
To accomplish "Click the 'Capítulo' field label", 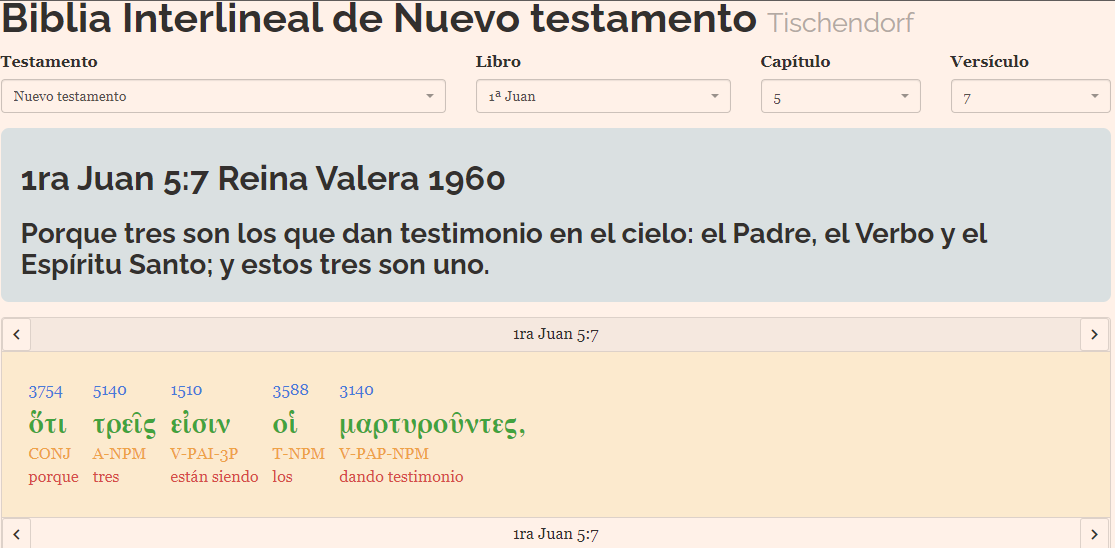I will [x=795, y=62].
